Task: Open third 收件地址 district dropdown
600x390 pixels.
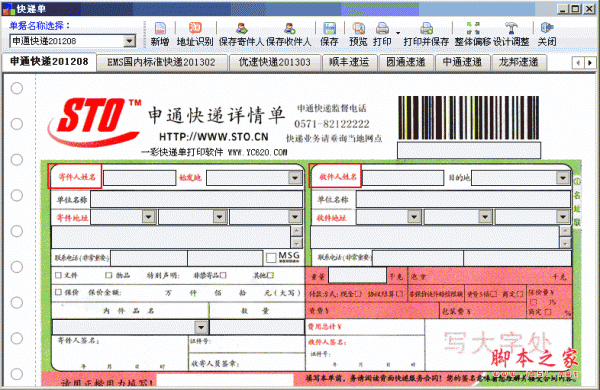Action: 563,217
